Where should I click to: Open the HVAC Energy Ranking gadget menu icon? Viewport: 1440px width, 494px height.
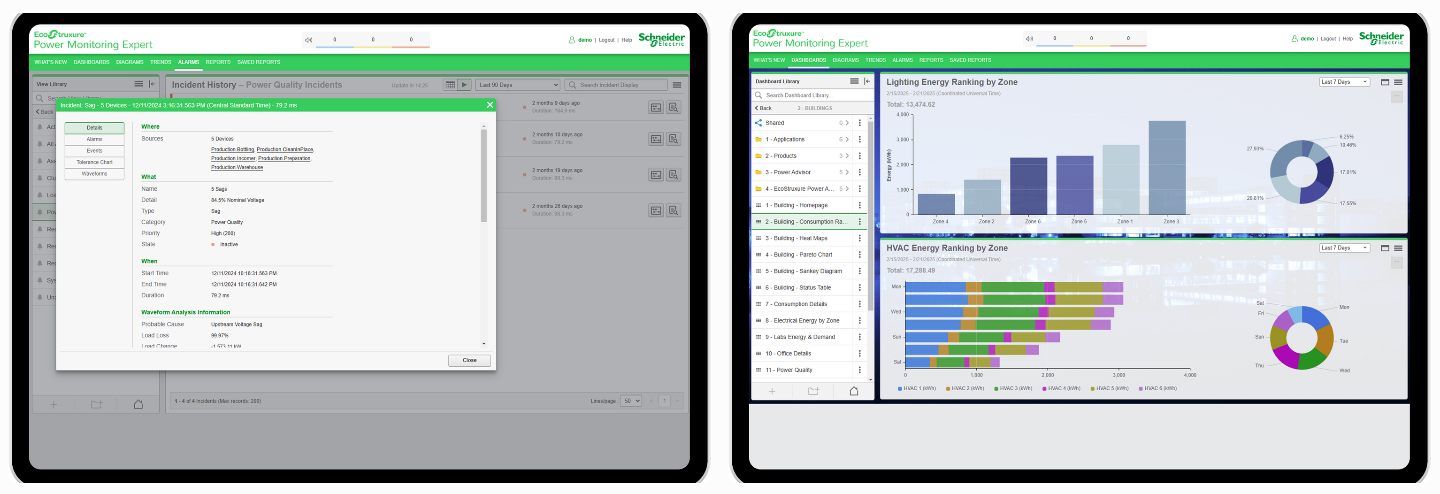coord(1398,248)
